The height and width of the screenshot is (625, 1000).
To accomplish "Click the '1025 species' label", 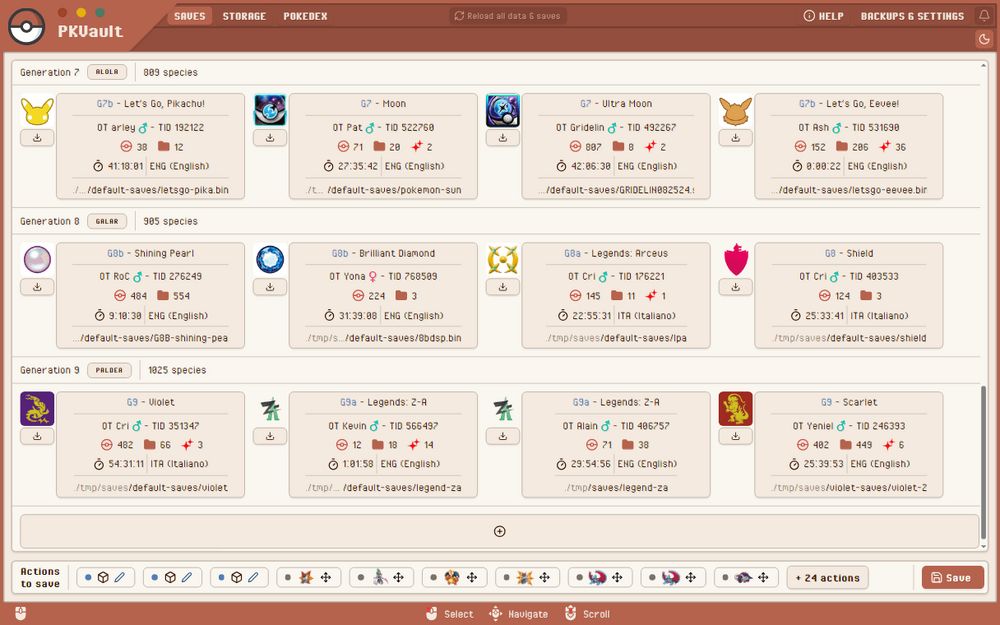I will click(177, 370).
